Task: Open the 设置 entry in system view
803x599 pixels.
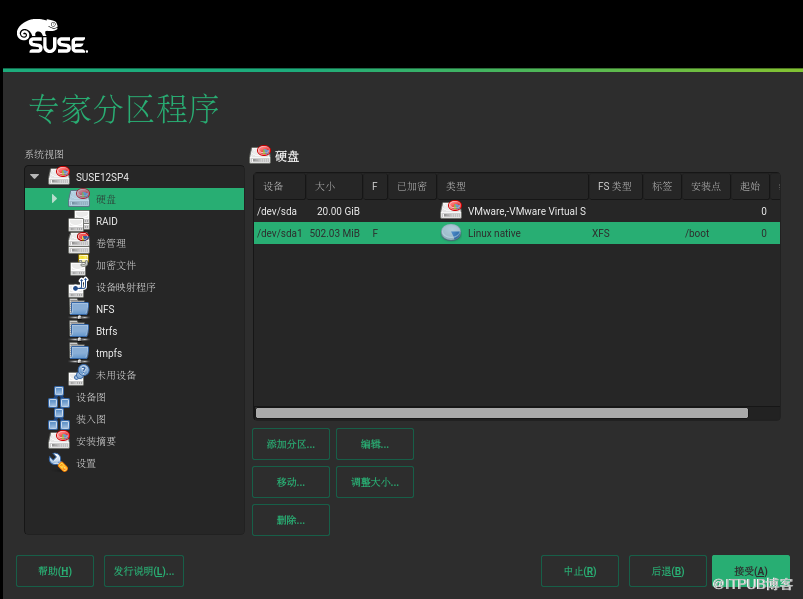Action: [86, 463]
